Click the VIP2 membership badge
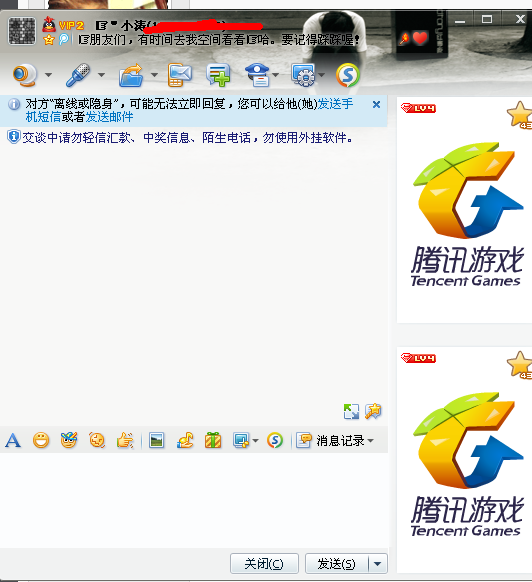532x582 pixels. [71, 26]
